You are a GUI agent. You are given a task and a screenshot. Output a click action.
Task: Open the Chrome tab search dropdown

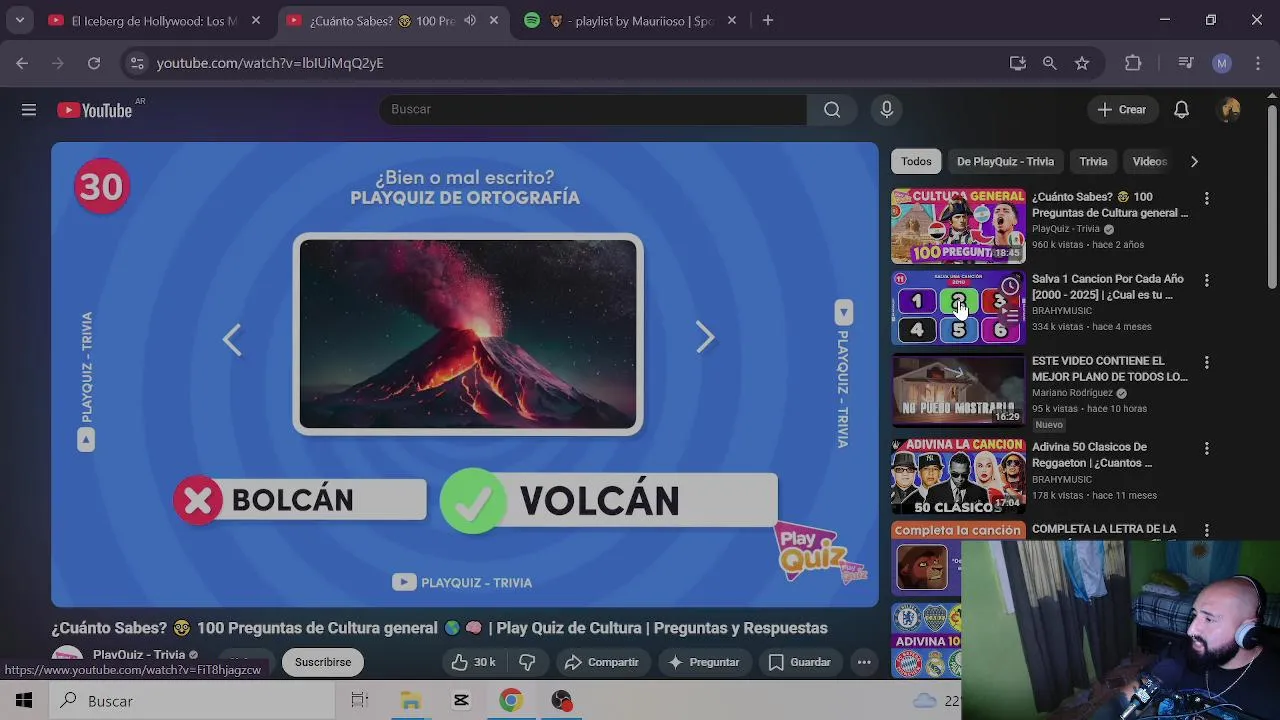click(19, 20)
